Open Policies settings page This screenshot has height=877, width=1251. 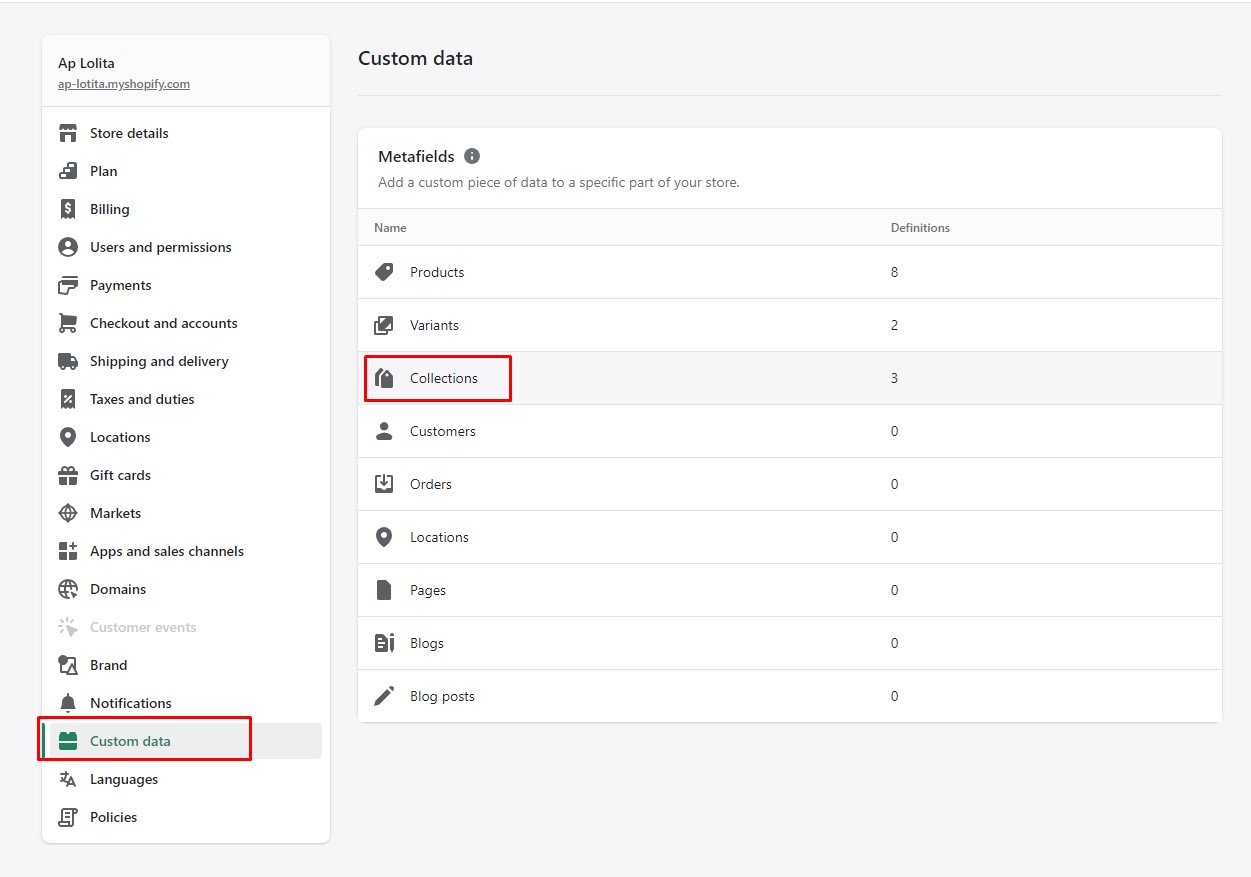(113, 817)
